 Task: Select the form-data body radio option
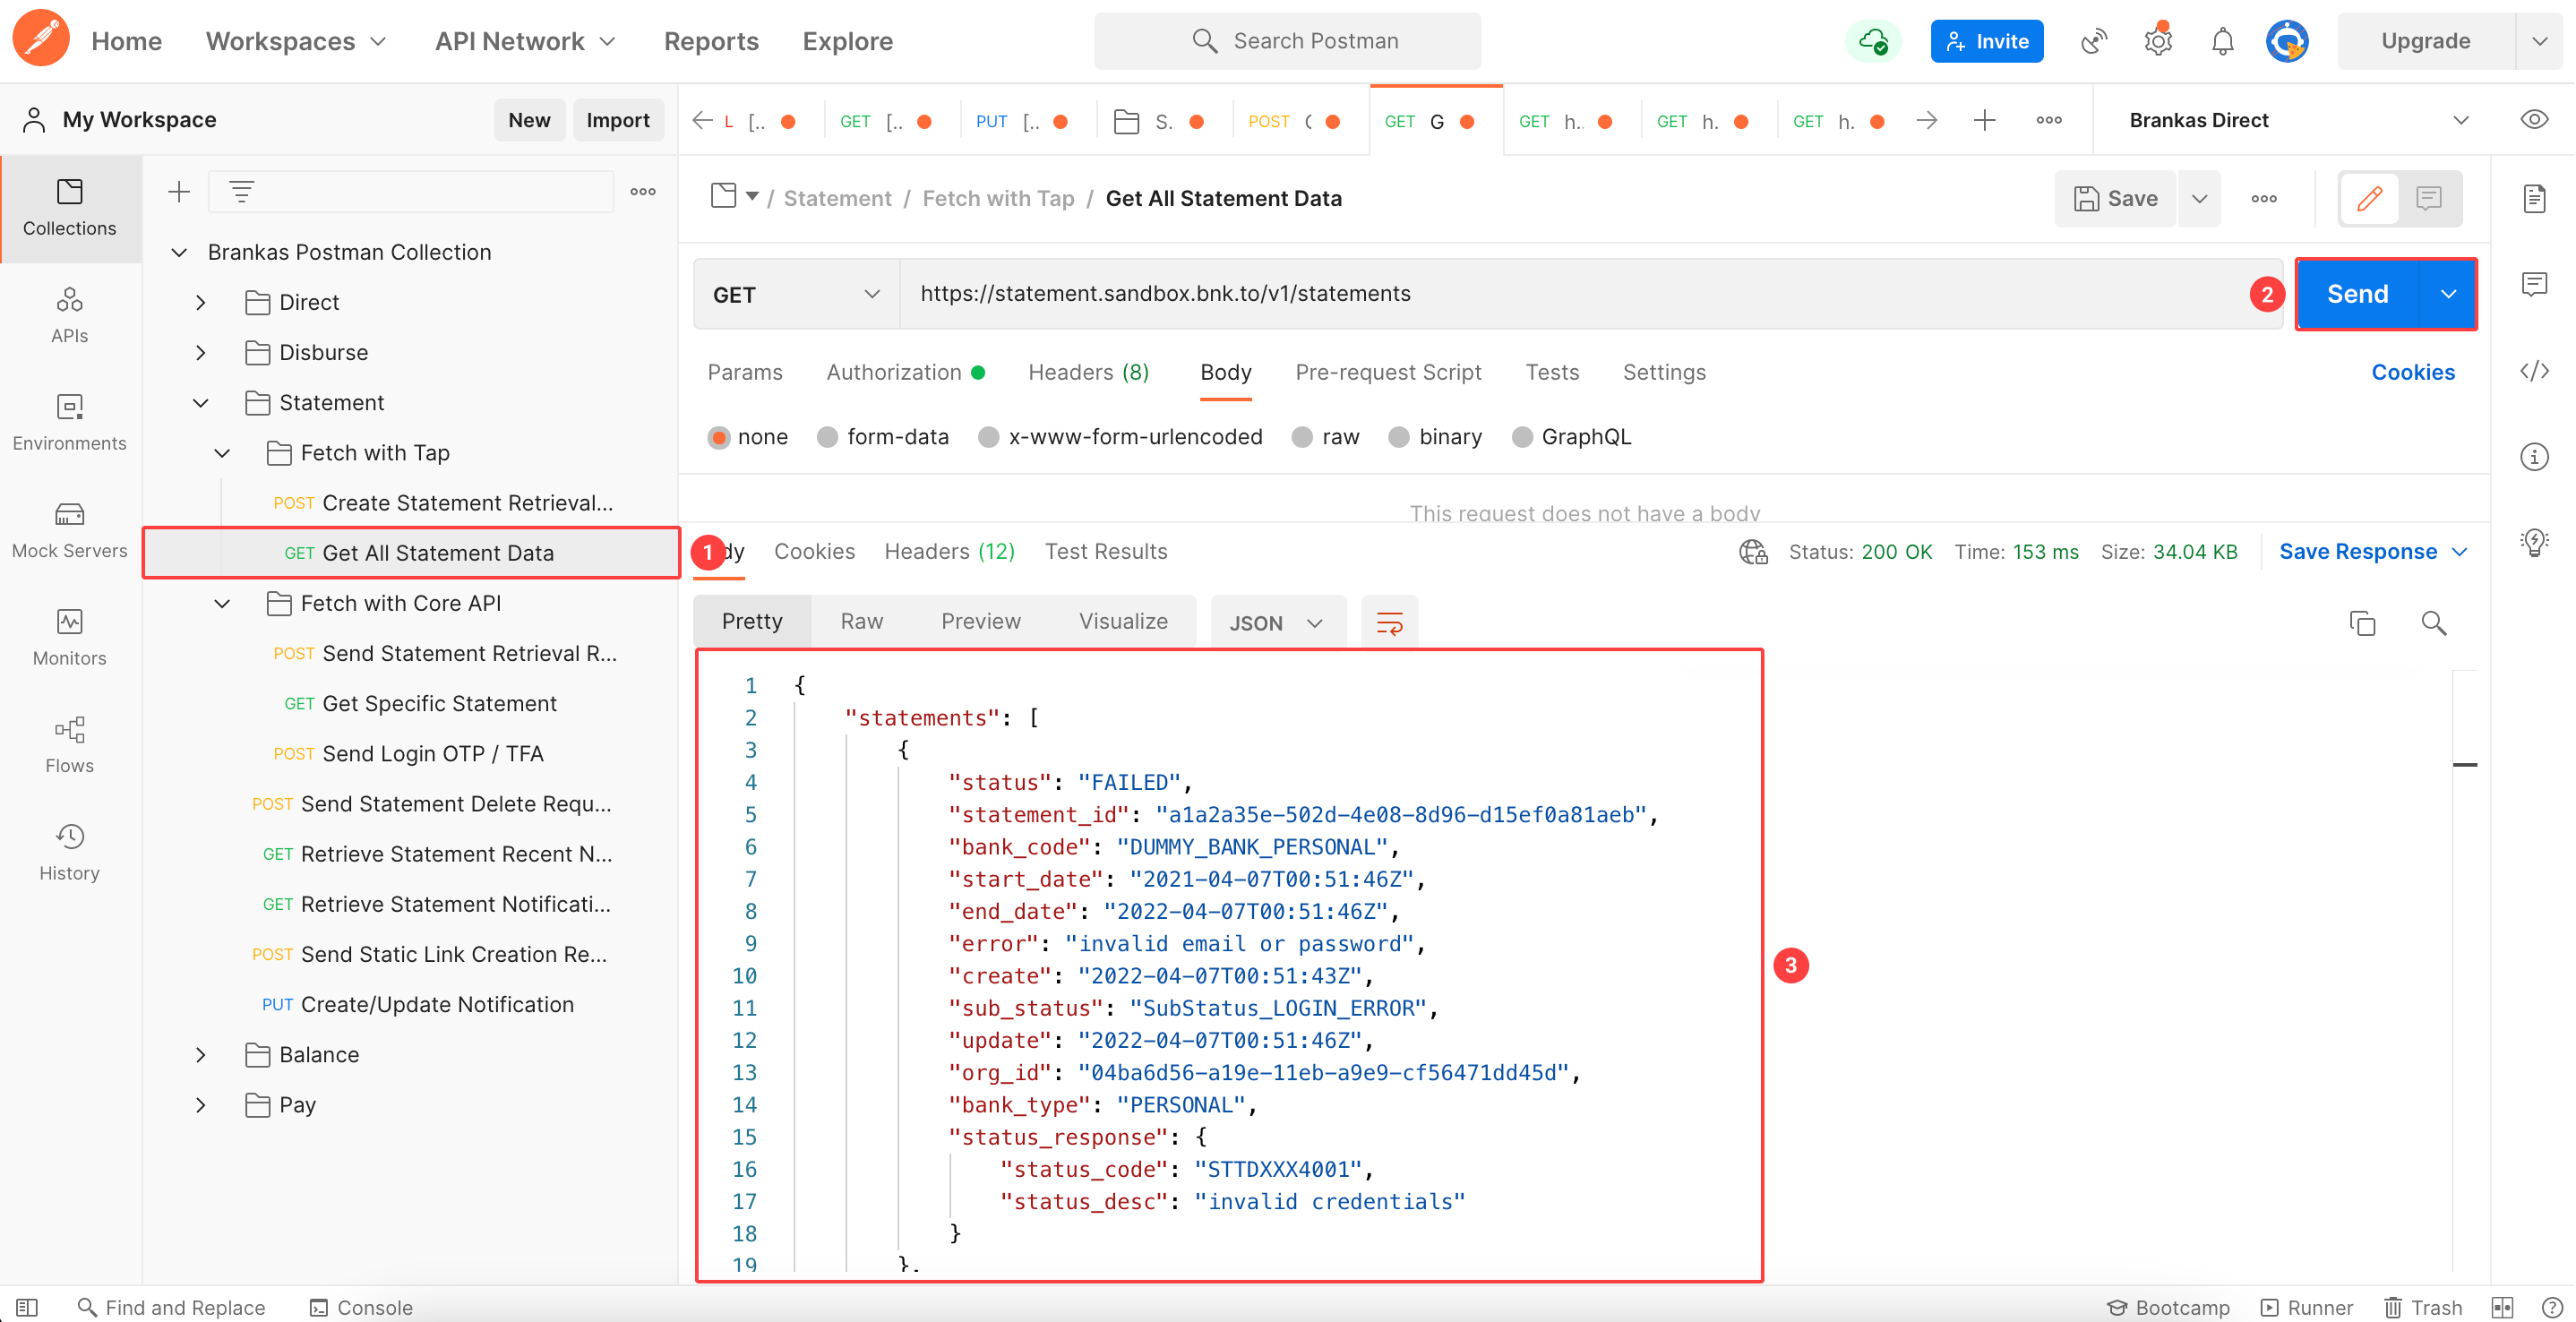click(x=827, y=437)
